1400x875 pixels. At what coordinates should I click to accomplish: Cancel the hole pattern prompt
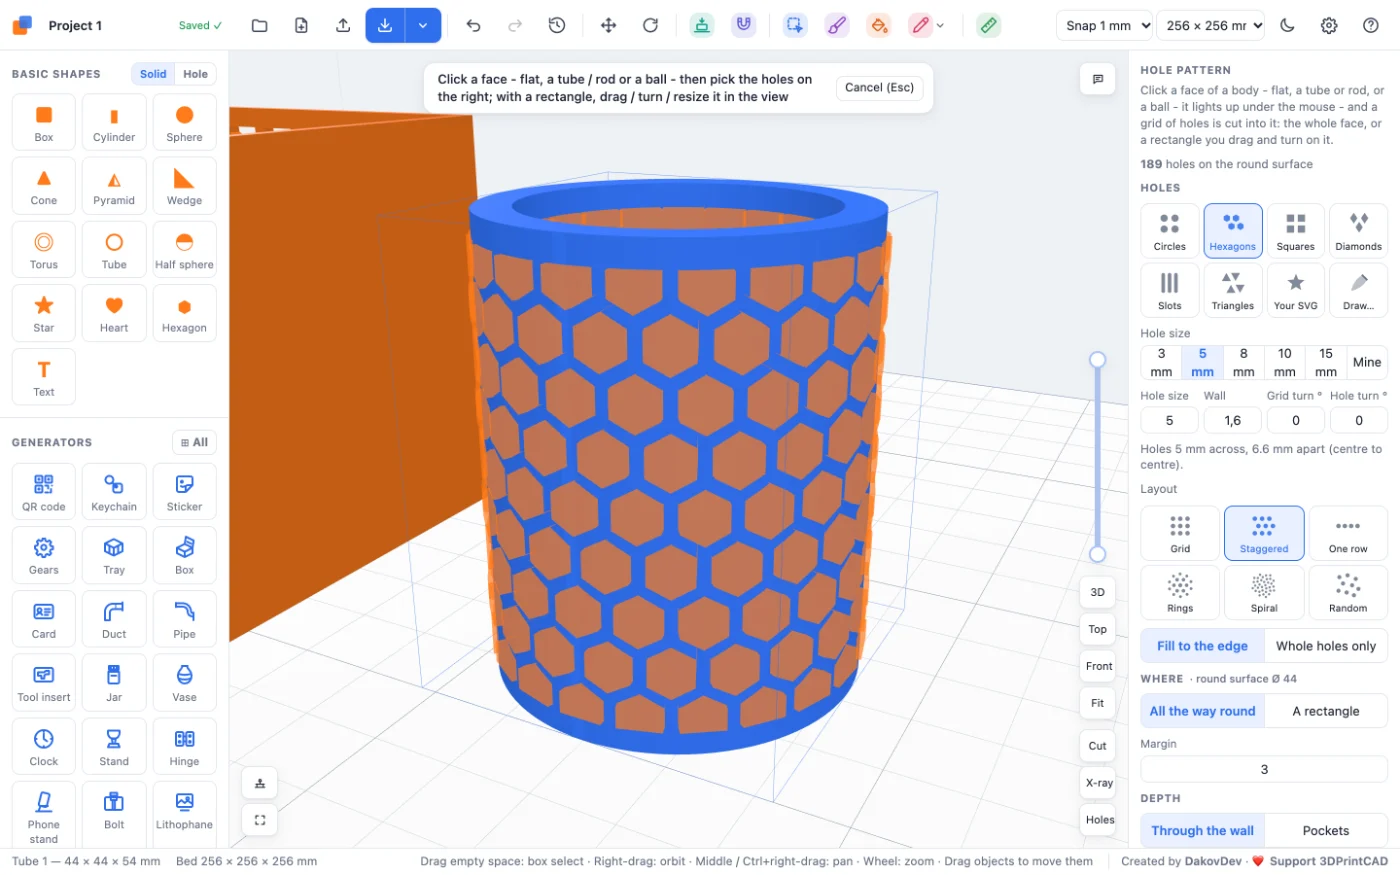879,88
